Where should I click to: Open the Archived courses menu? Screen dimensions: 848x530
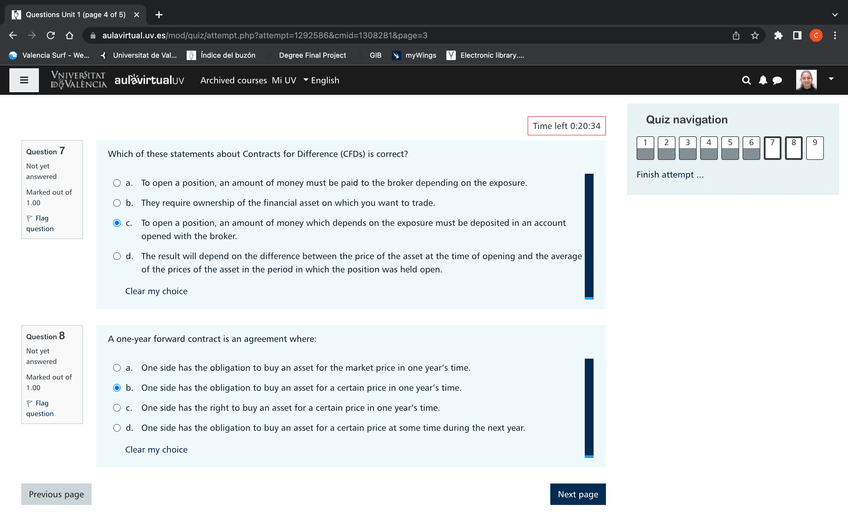coord(233,80)
